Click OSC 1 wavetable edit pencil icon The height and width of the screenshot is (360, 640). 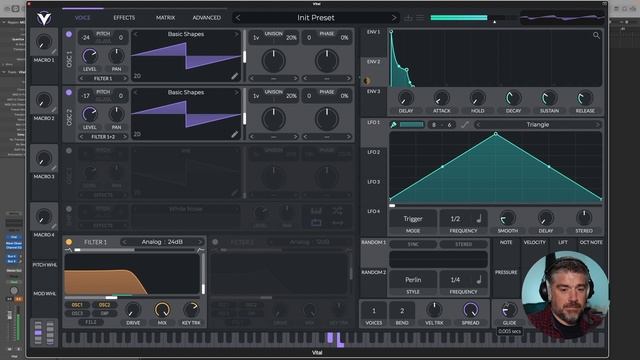pyautogui.click(x=234, y=76)
